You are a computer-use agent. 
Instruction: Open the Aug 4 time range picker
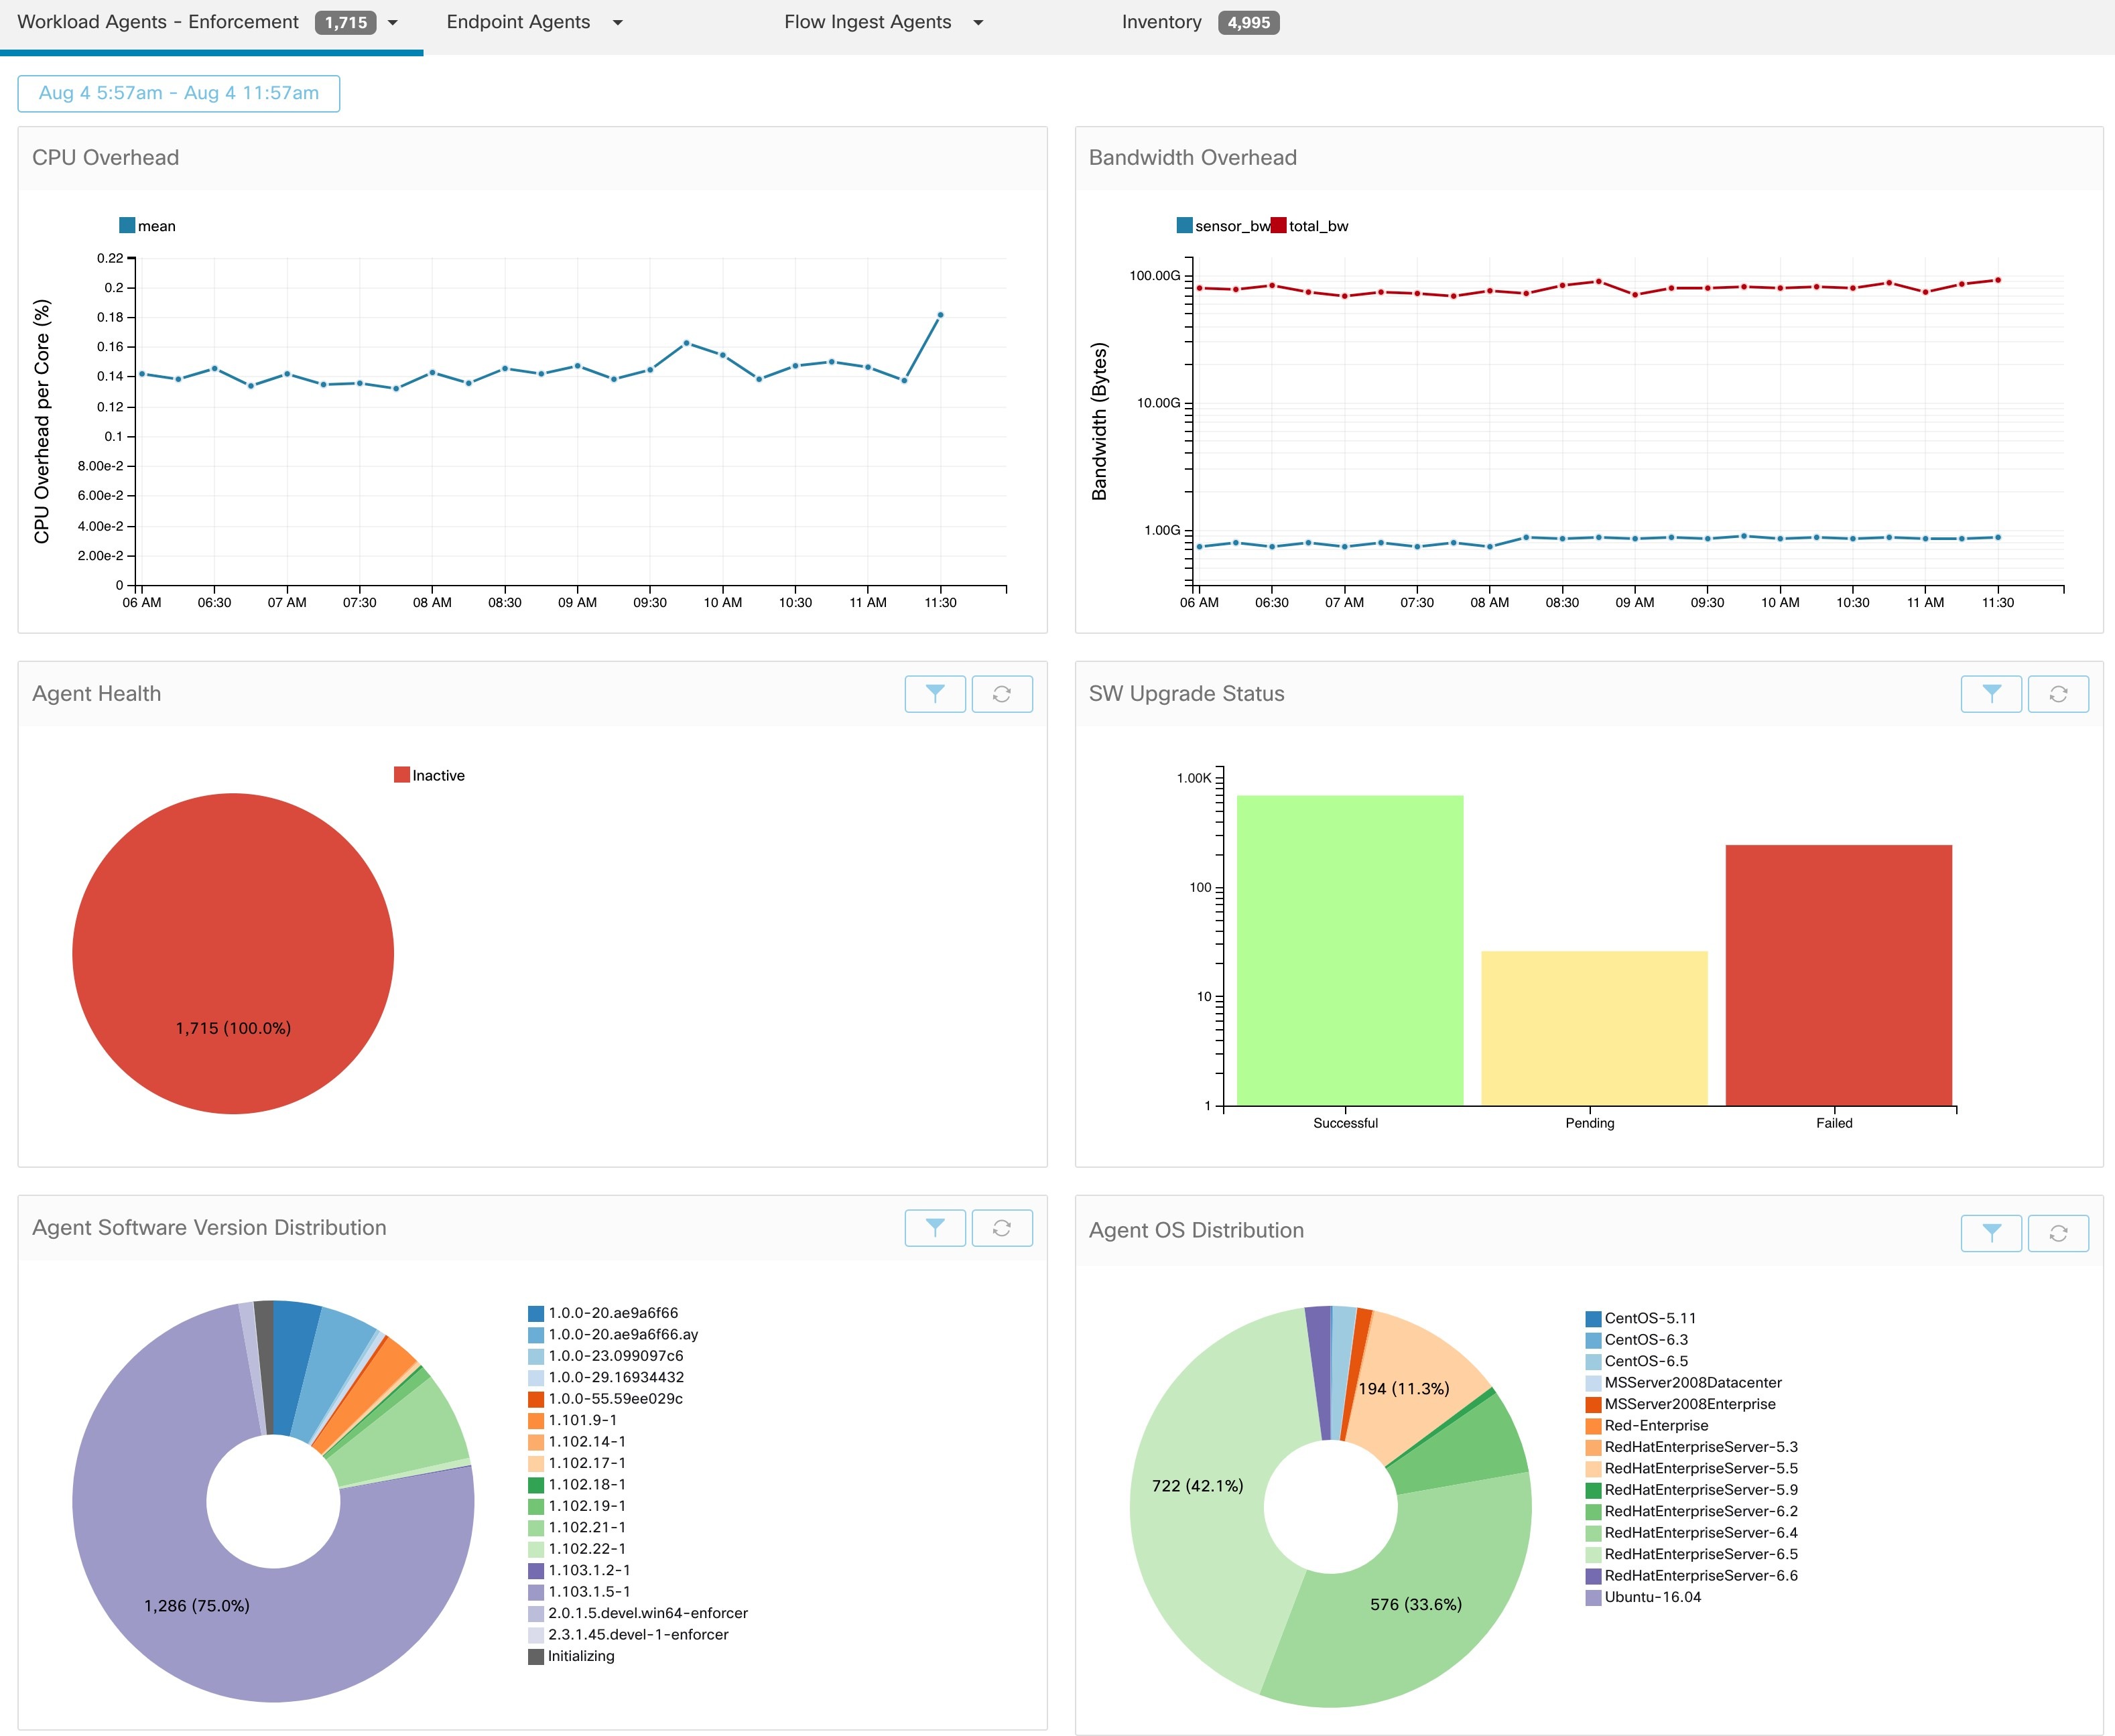(x=179, y=93)
